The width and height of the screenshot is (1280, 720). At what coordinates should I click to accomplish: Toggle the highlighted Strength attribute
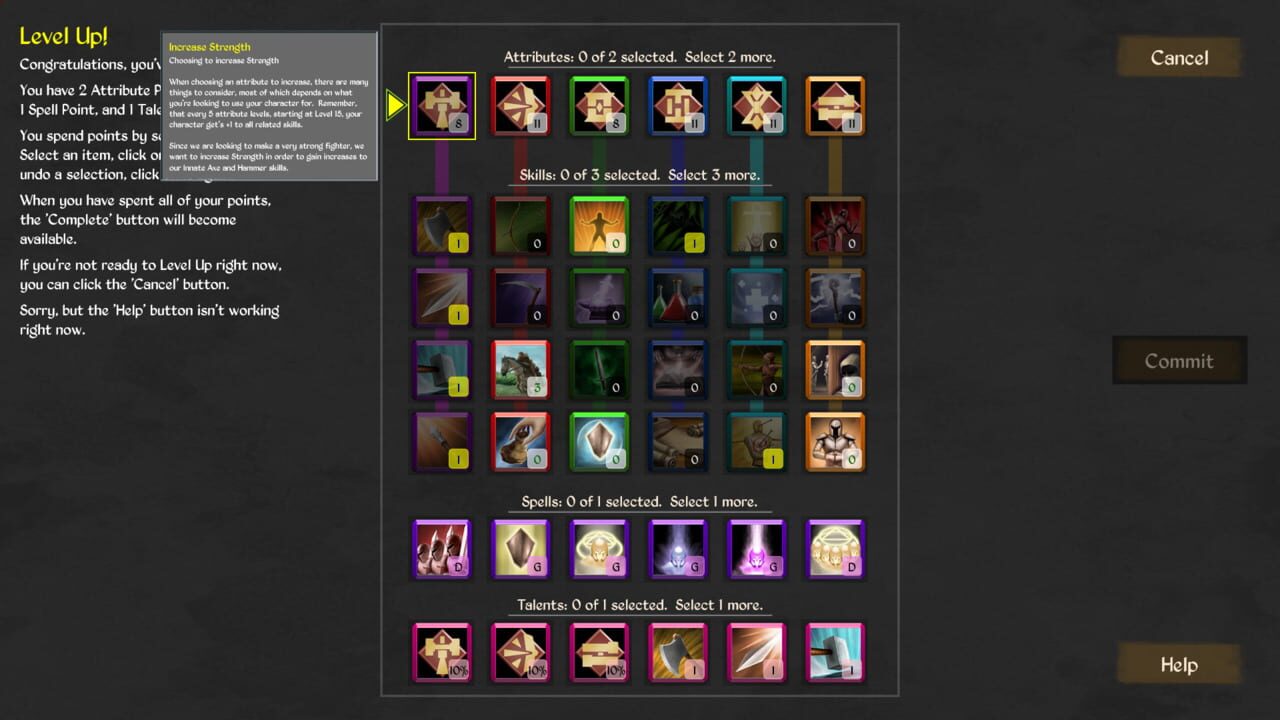(441, 104)
